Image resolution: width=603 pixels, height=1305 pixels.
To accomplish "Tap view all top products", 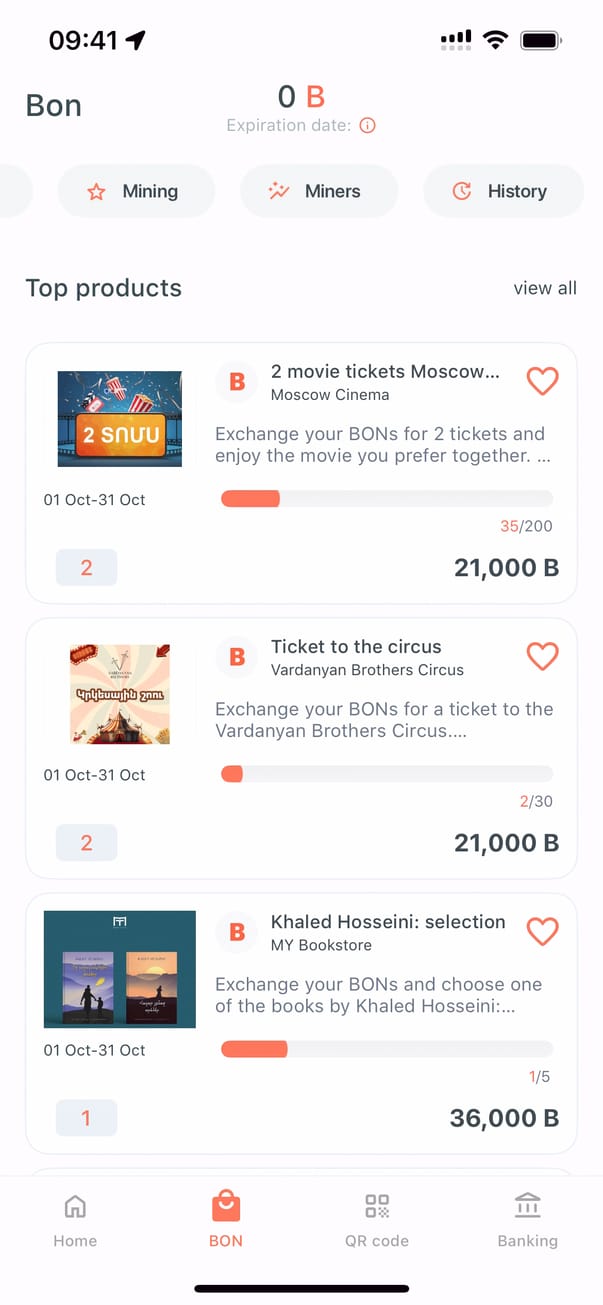I will pyautogui.click(x=545, y=288).
